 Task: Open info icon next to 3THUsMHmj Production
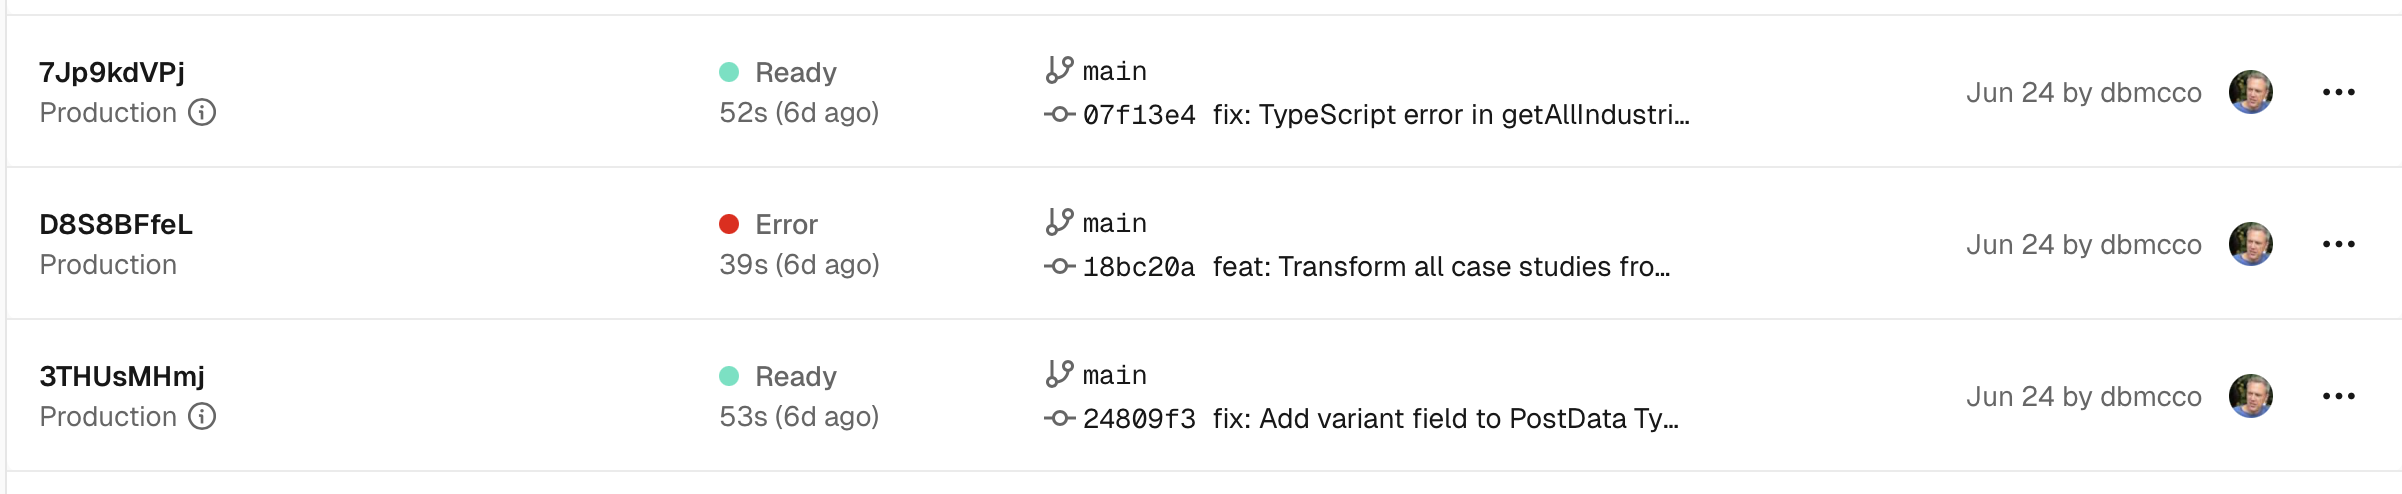coord(202,416)
